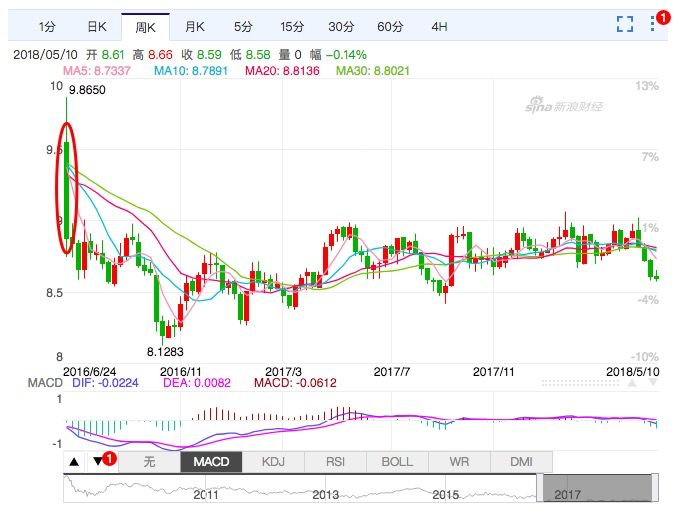The image size is (682, 510).
Task: Enable the KDJ indicator
Action: pos(273,462)
